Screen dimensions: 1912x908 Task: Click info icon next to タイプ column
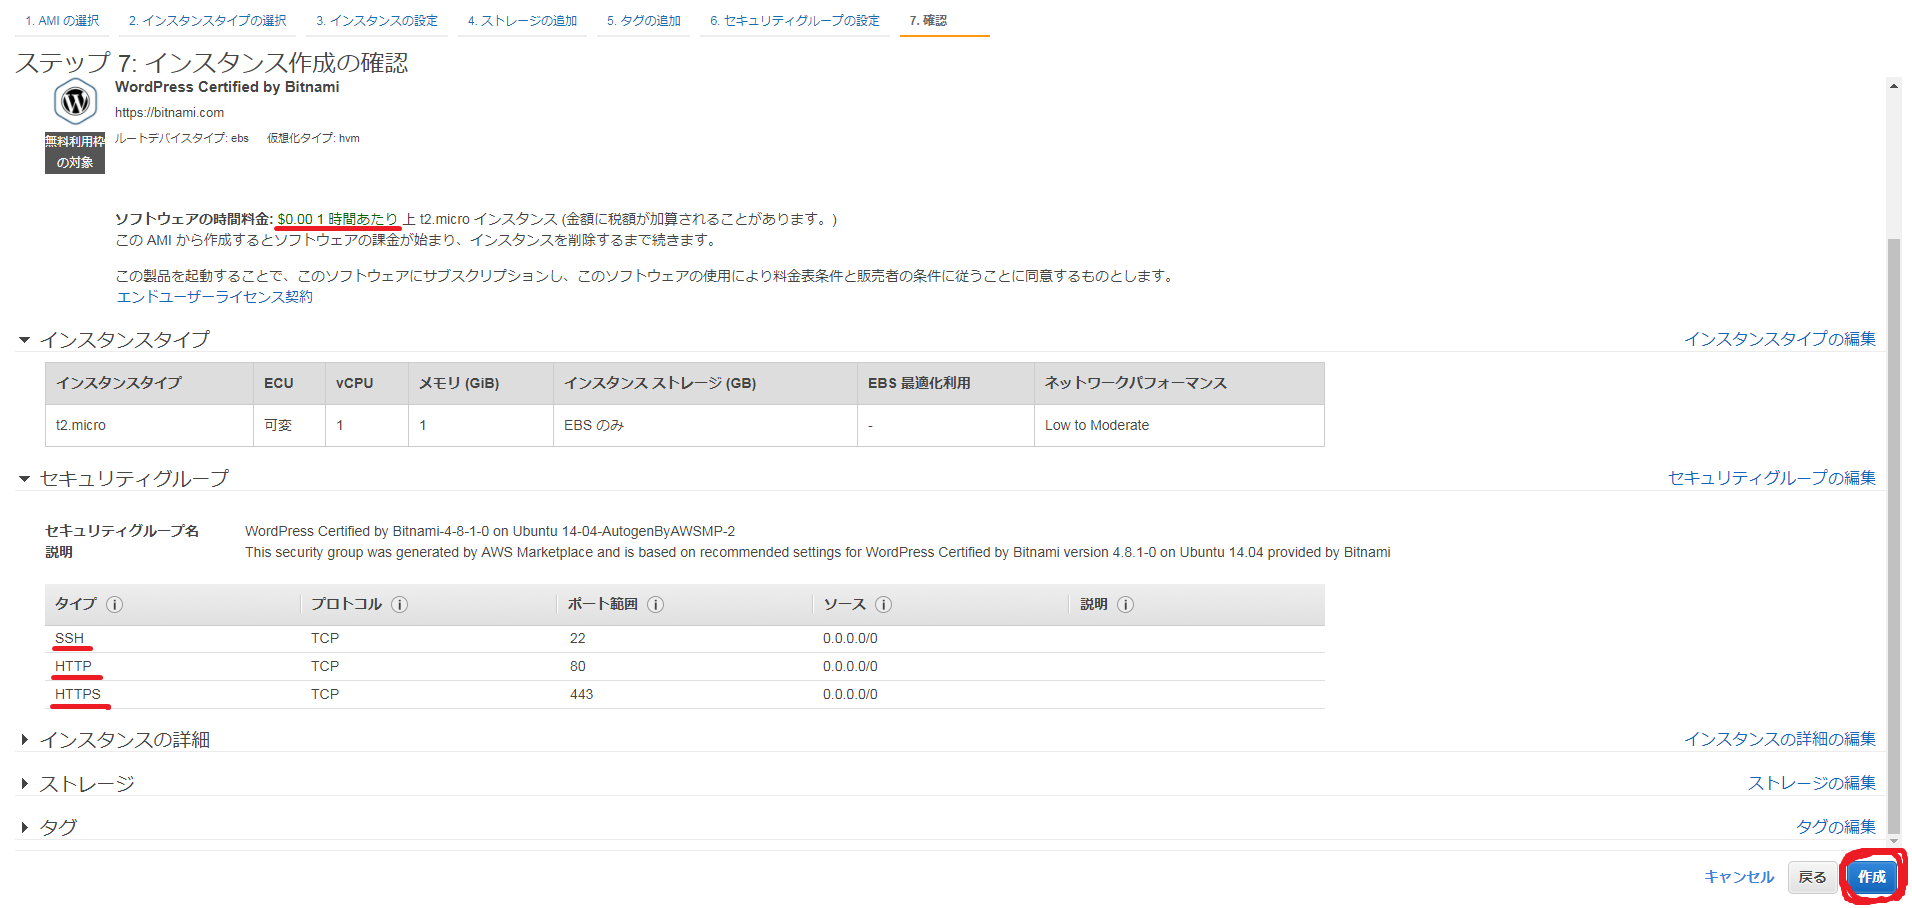tap(115, 604)
